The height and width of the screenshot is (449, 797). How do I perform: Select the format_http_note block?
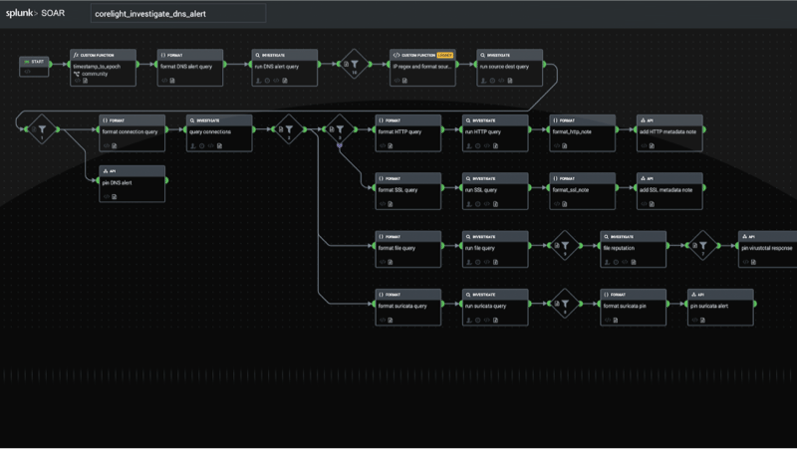583,133
